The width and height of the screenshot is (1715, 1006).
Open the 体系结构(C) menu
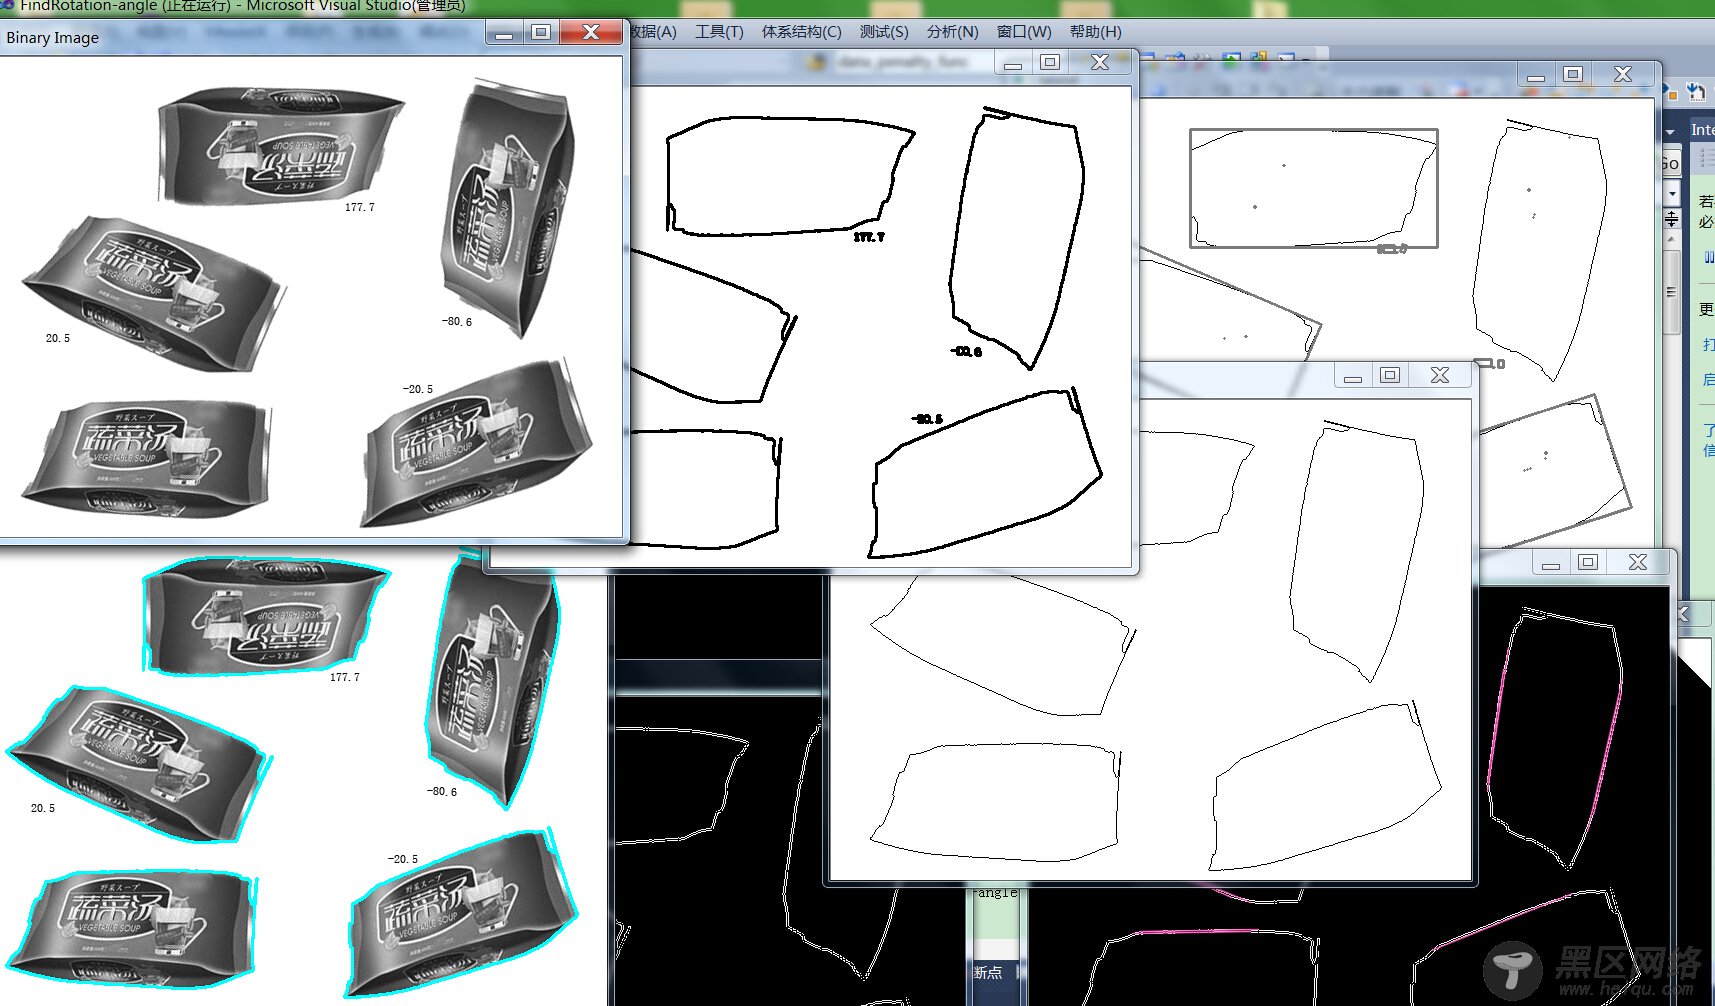coord(801,32)
